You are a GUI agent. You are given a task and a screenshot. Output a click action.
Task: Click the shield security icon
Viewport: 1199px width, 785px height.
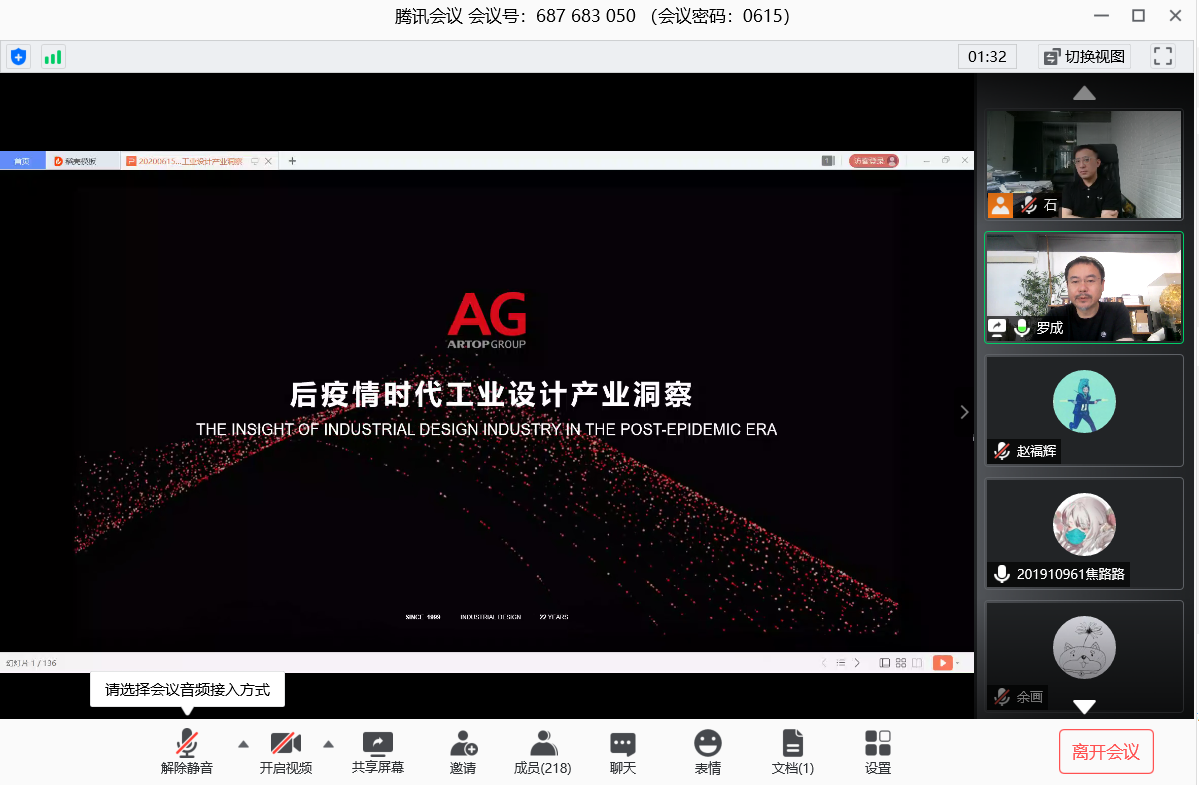click(x=18, y=57)
